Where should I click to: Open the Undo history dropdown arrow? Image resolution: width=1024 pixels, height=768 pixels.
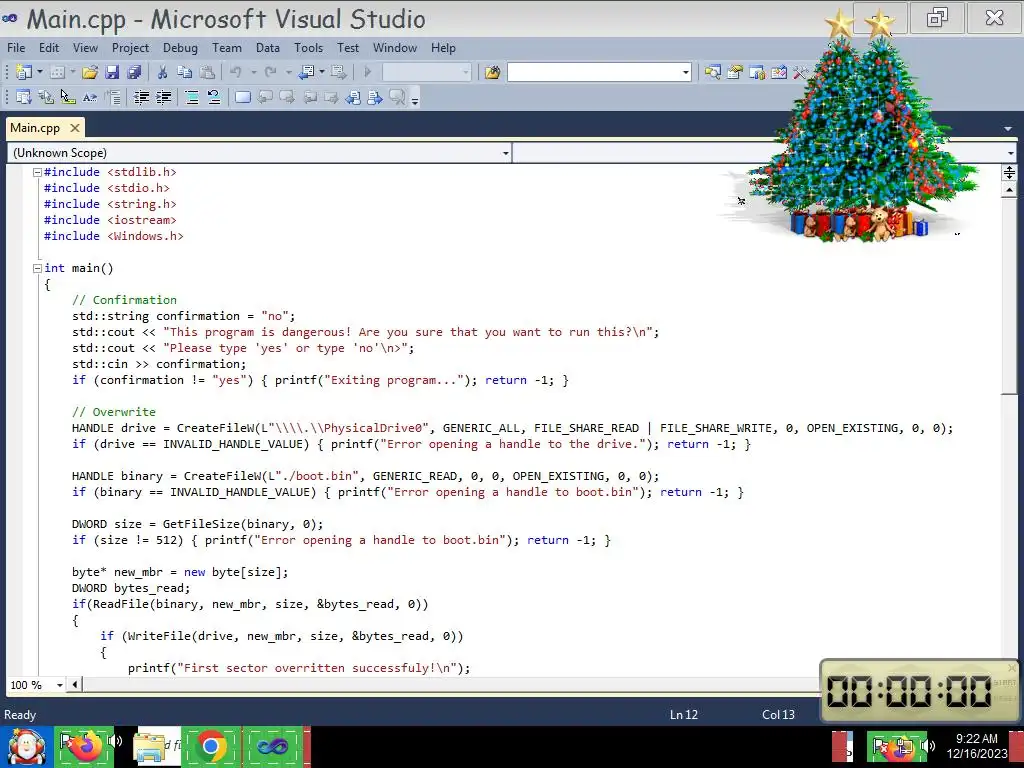click(x=253, y=72)
